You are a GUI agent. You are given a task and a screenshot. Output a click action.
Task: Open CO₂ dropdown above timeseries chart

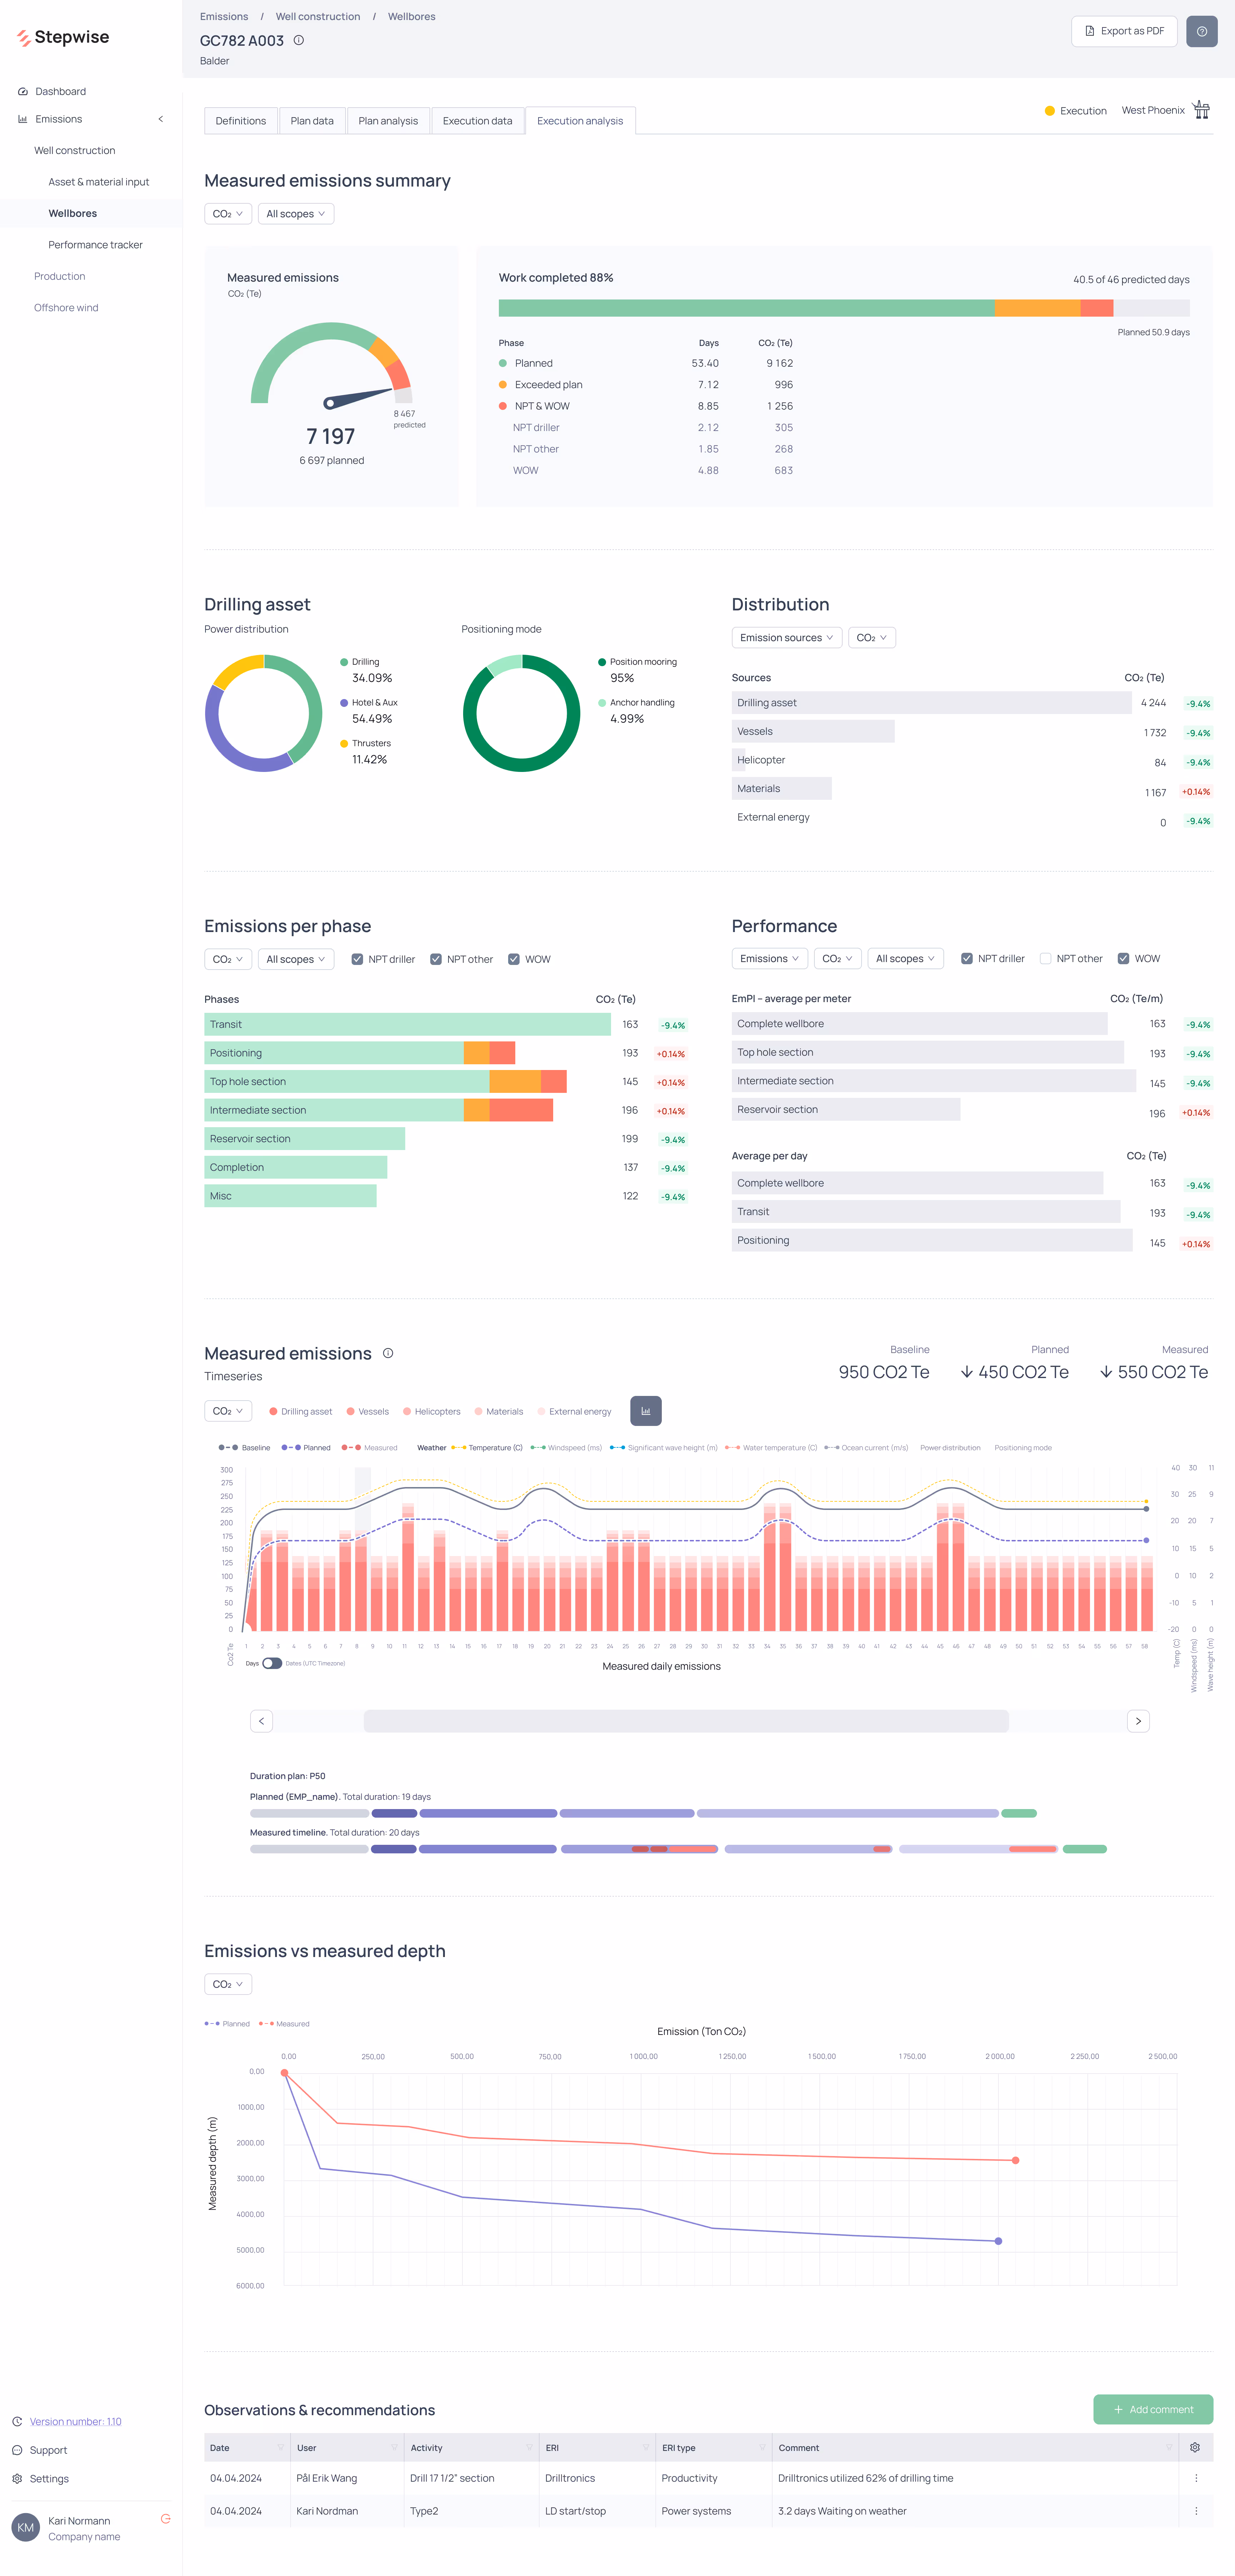[228, 1411]
